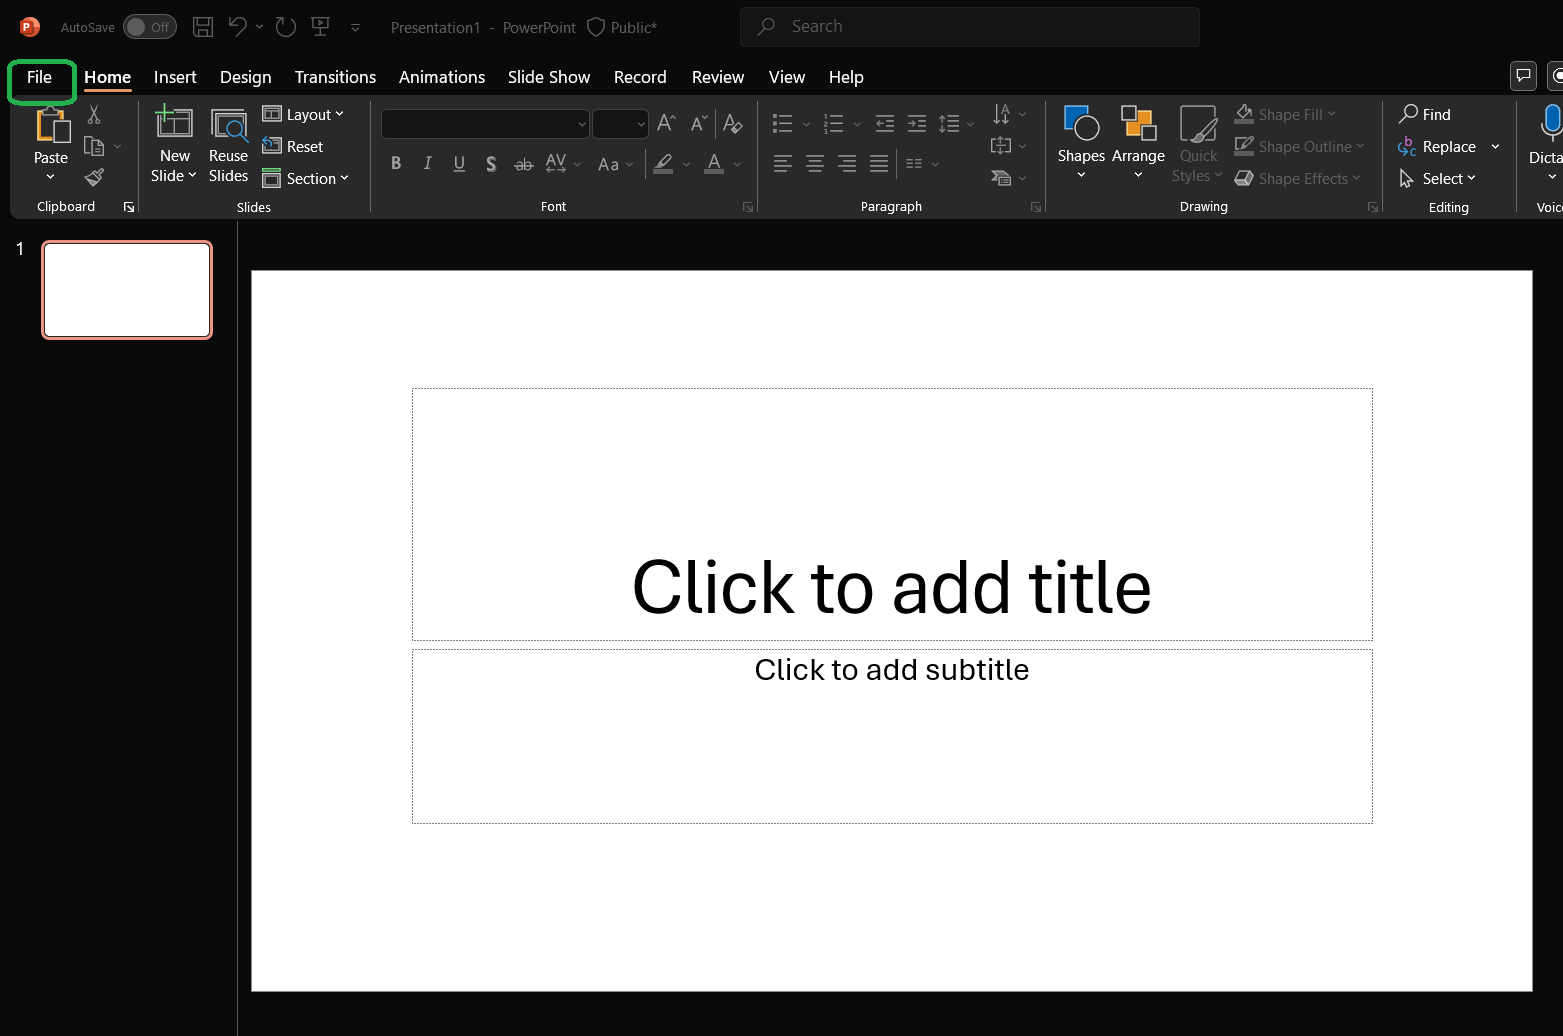Switch to the Insert tab

[175, 77]
